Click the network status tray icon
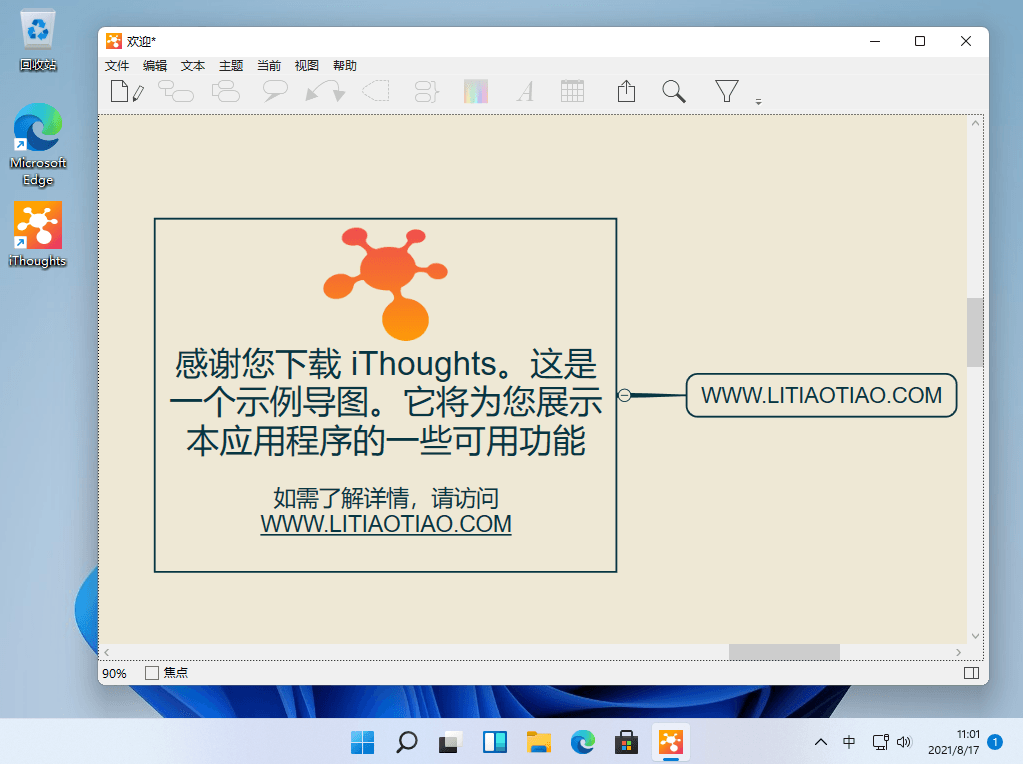Screen dimensions: 1023x764 pos(881,742)
